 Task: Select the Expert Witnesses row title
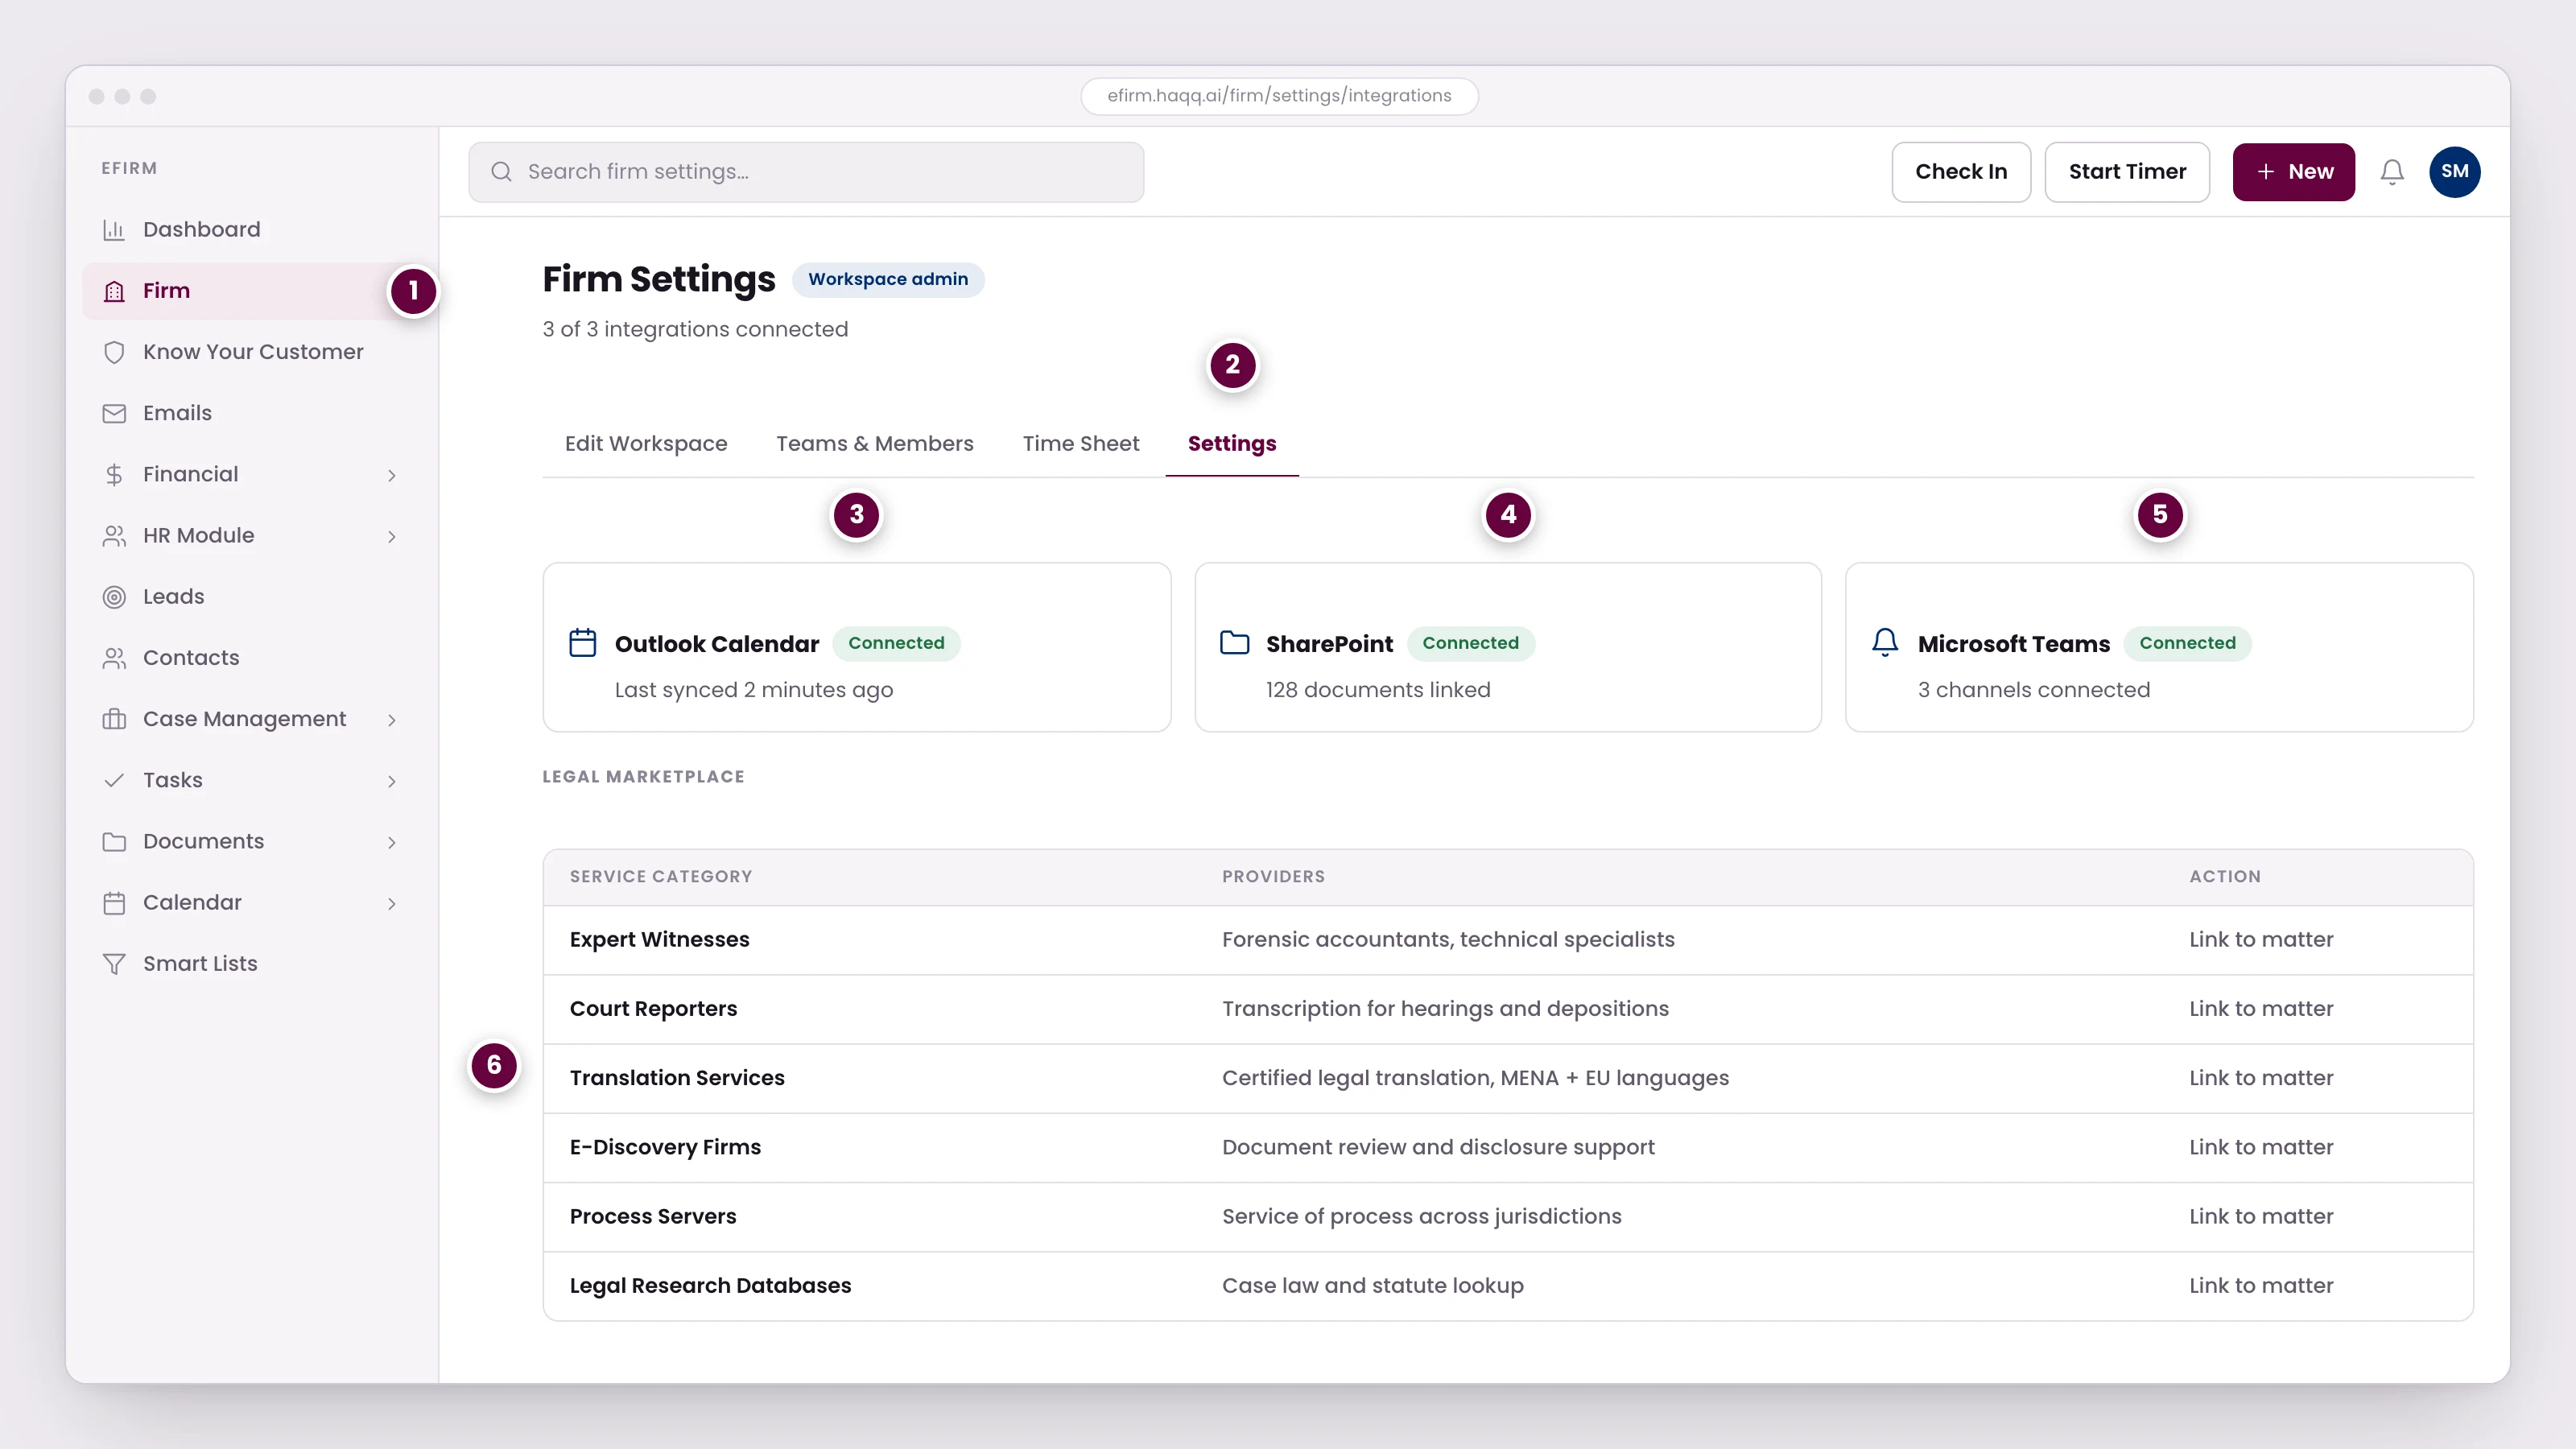659,940
